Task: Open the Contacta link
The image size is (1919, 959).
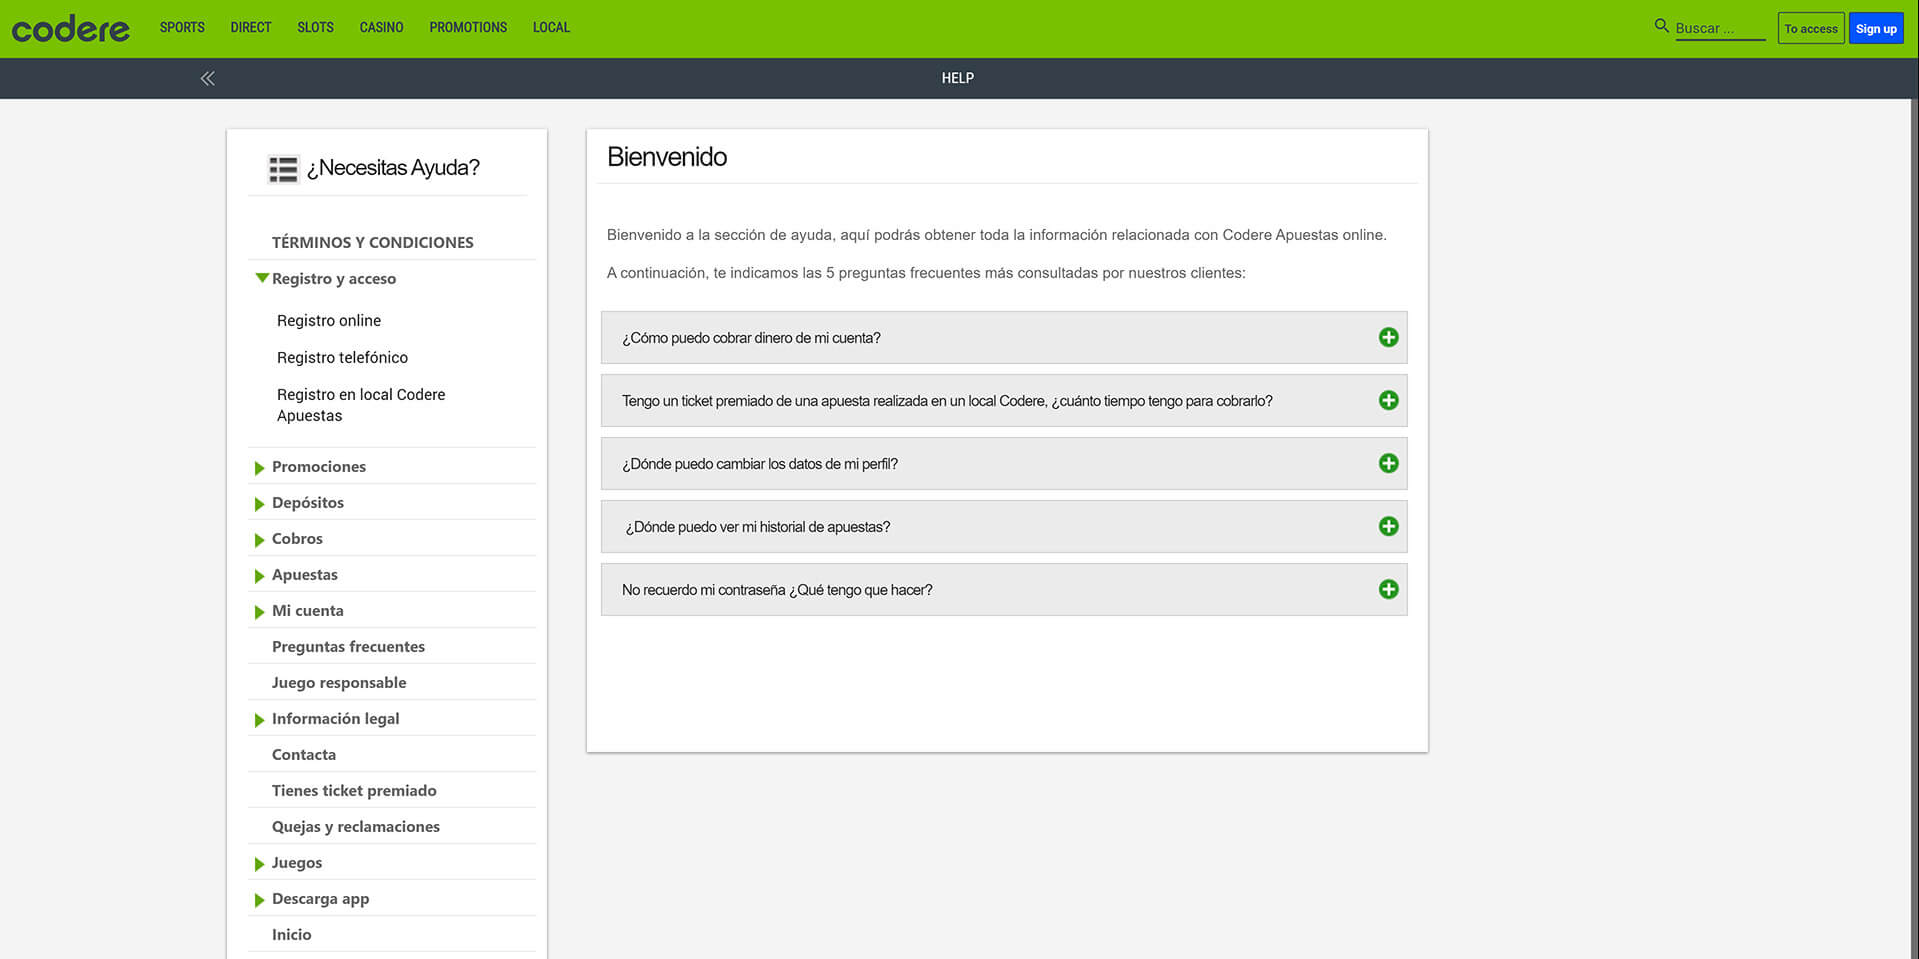Action: coord(304,755)
